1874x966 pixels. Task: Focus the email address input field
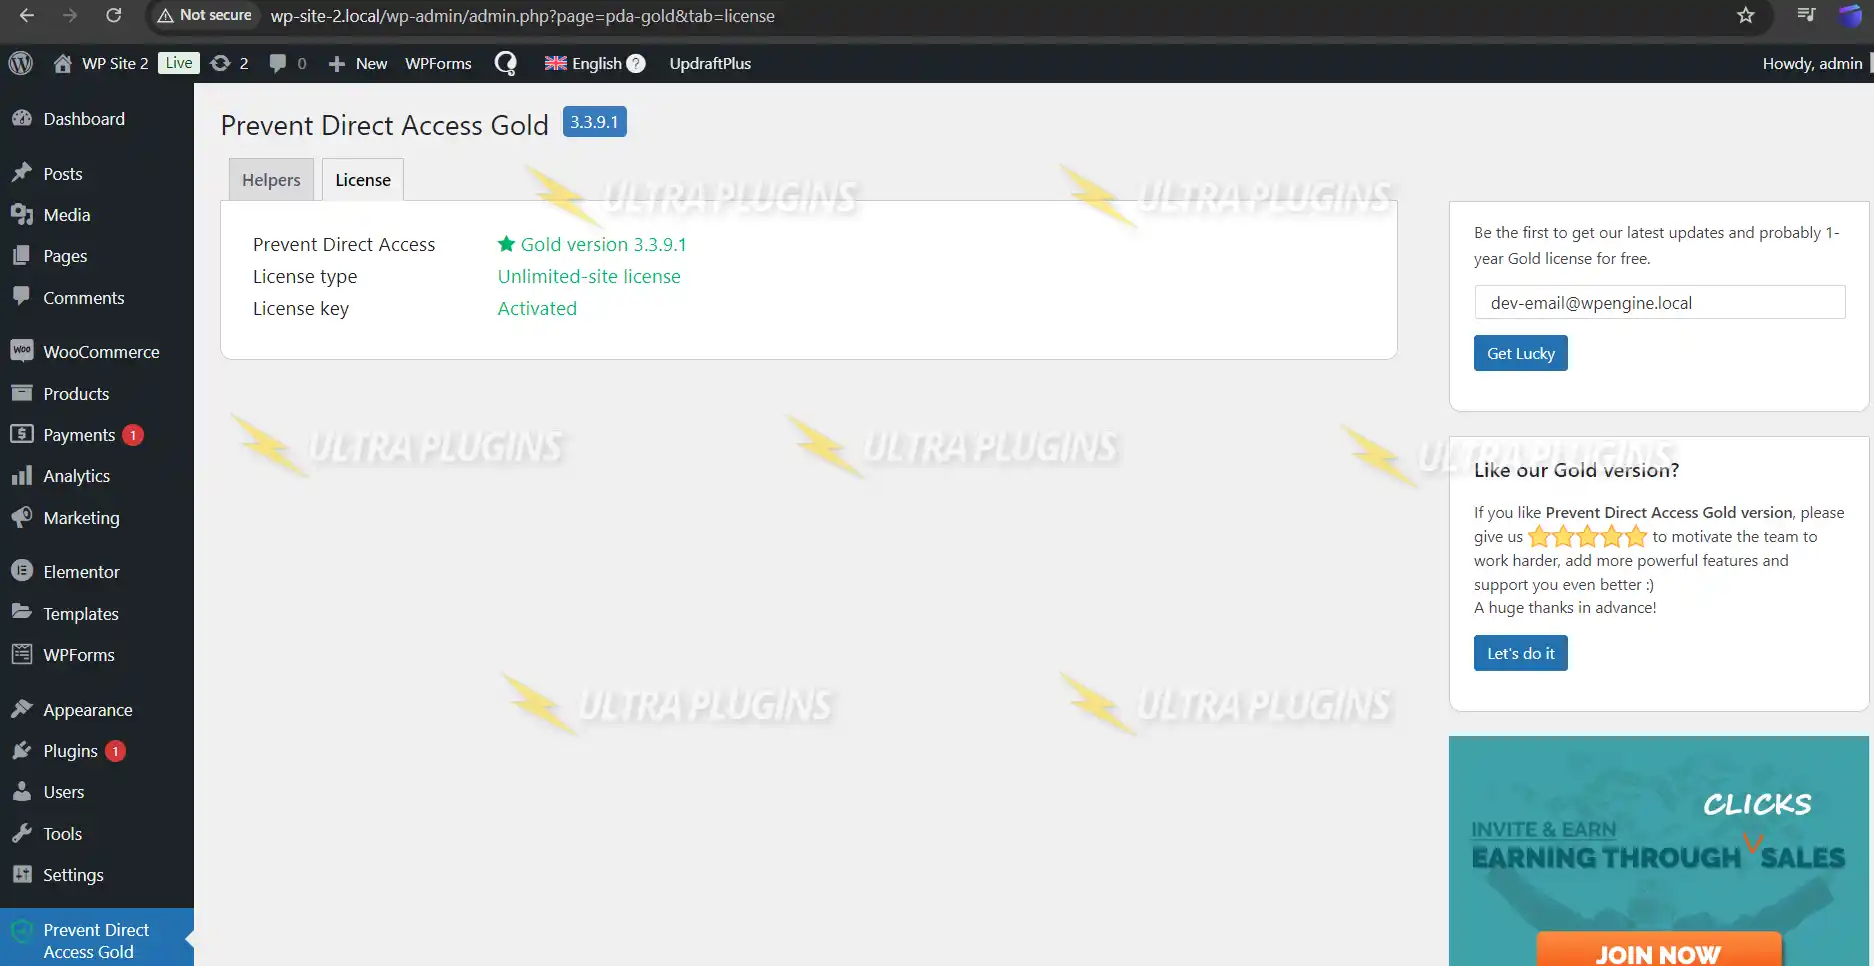pyautogui.click(x=1659, y=302)
